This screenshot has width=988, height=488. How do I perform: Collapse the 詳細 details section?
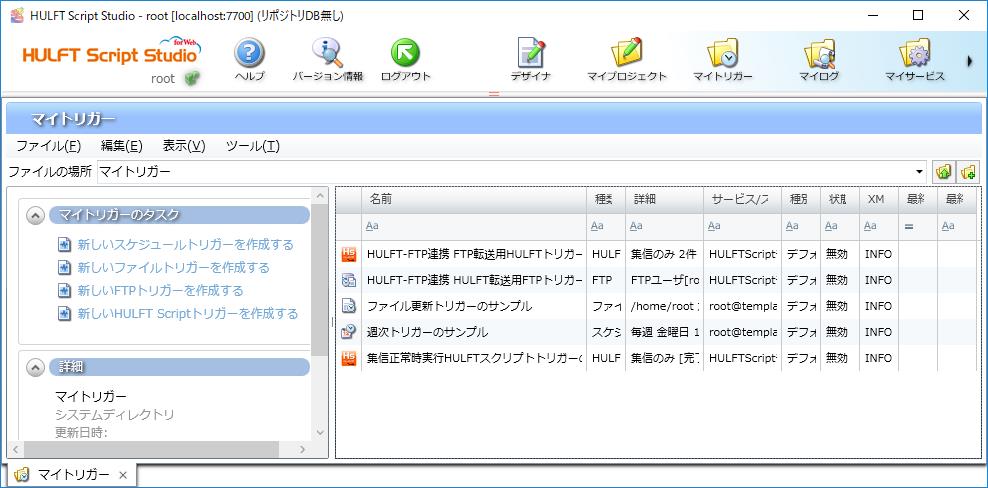coord(36,368)
